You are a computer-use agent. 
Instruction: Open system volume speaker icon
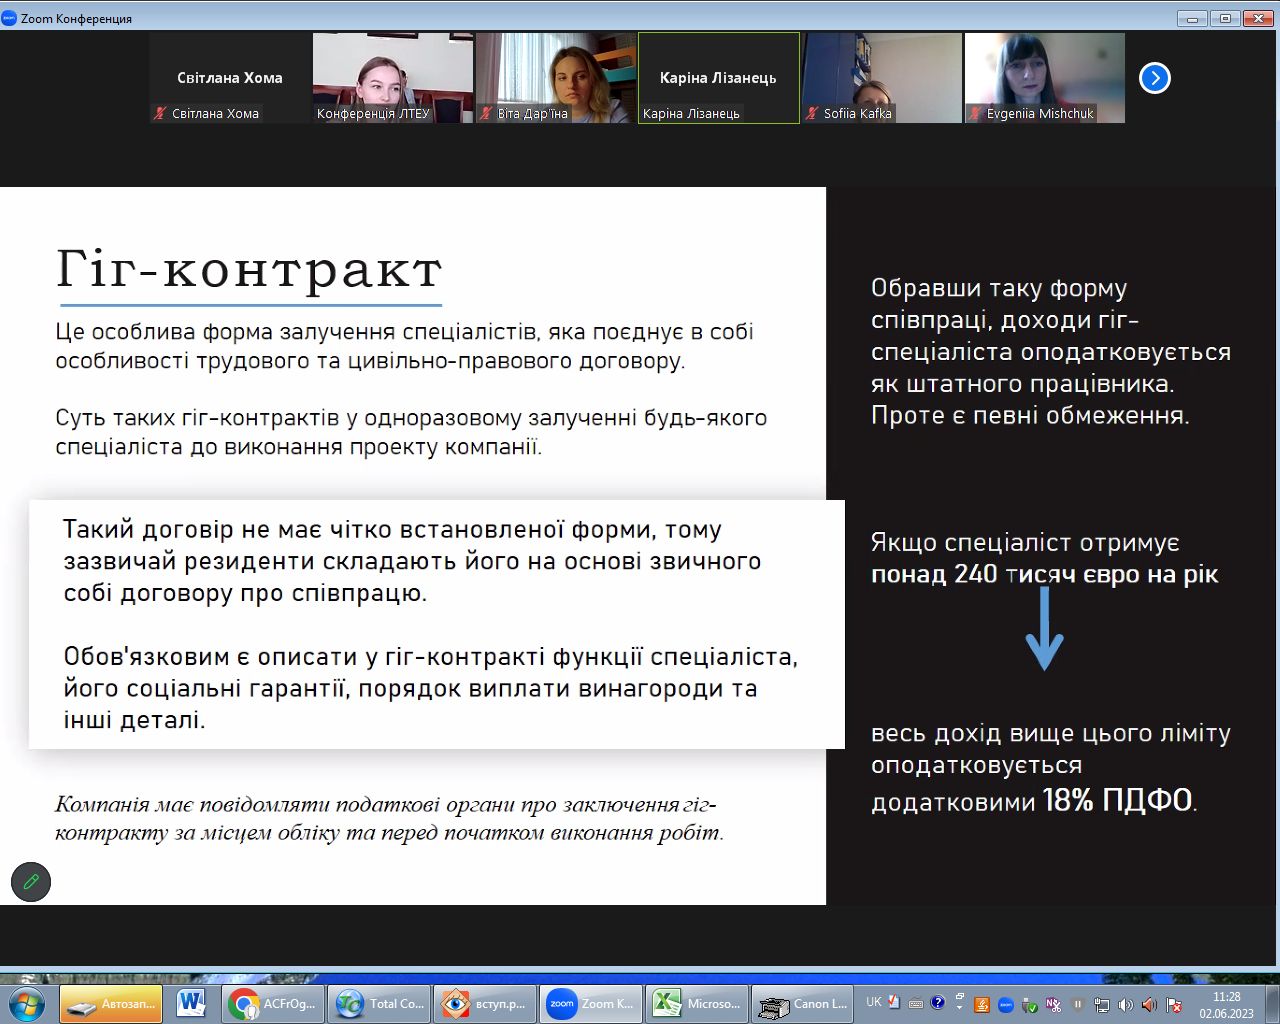click(x=1125, y=1004)
